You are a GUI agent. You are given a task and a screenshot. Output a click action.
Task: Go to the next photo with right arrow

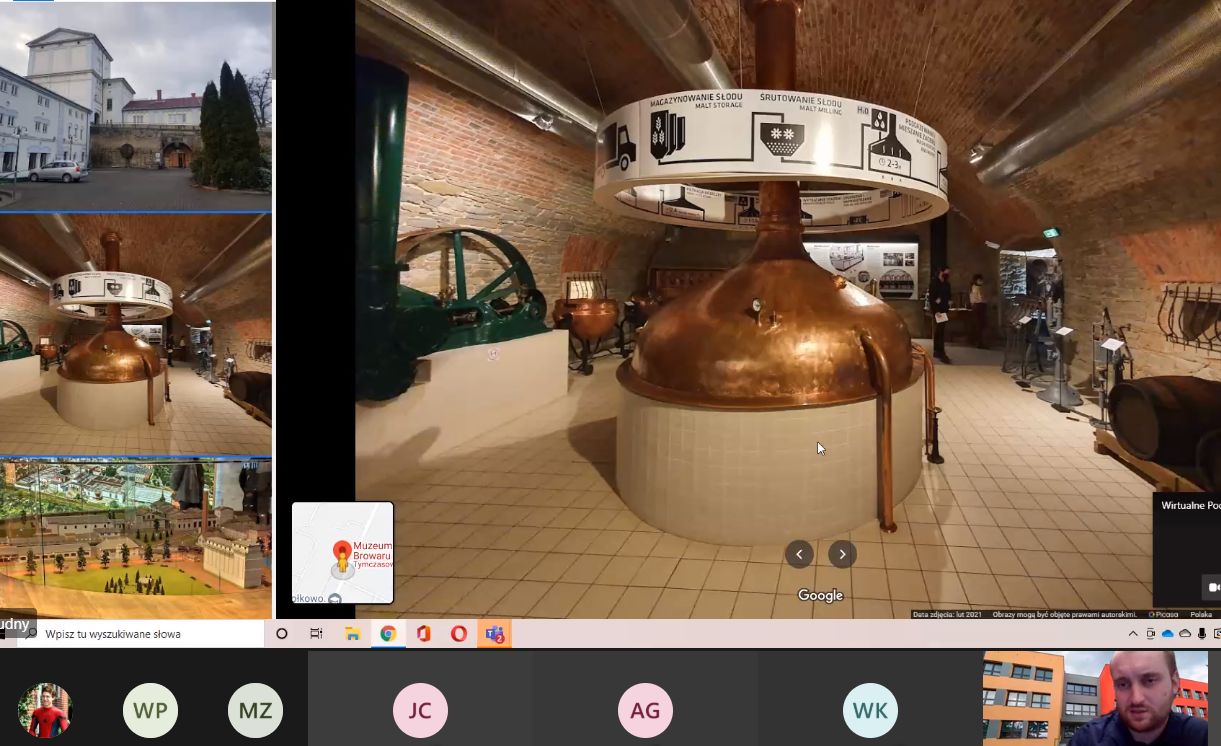[842, 554]
